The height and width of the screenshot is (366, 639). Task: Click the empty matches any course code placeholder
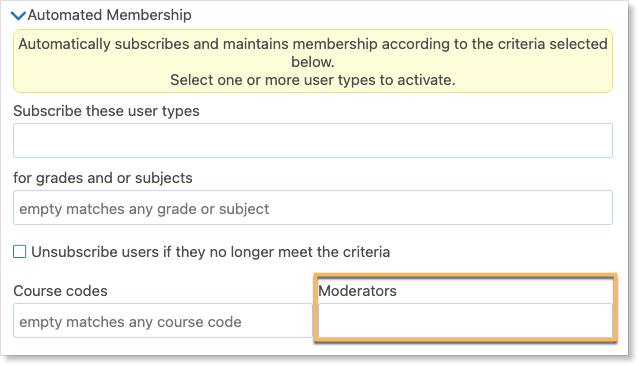130,322
